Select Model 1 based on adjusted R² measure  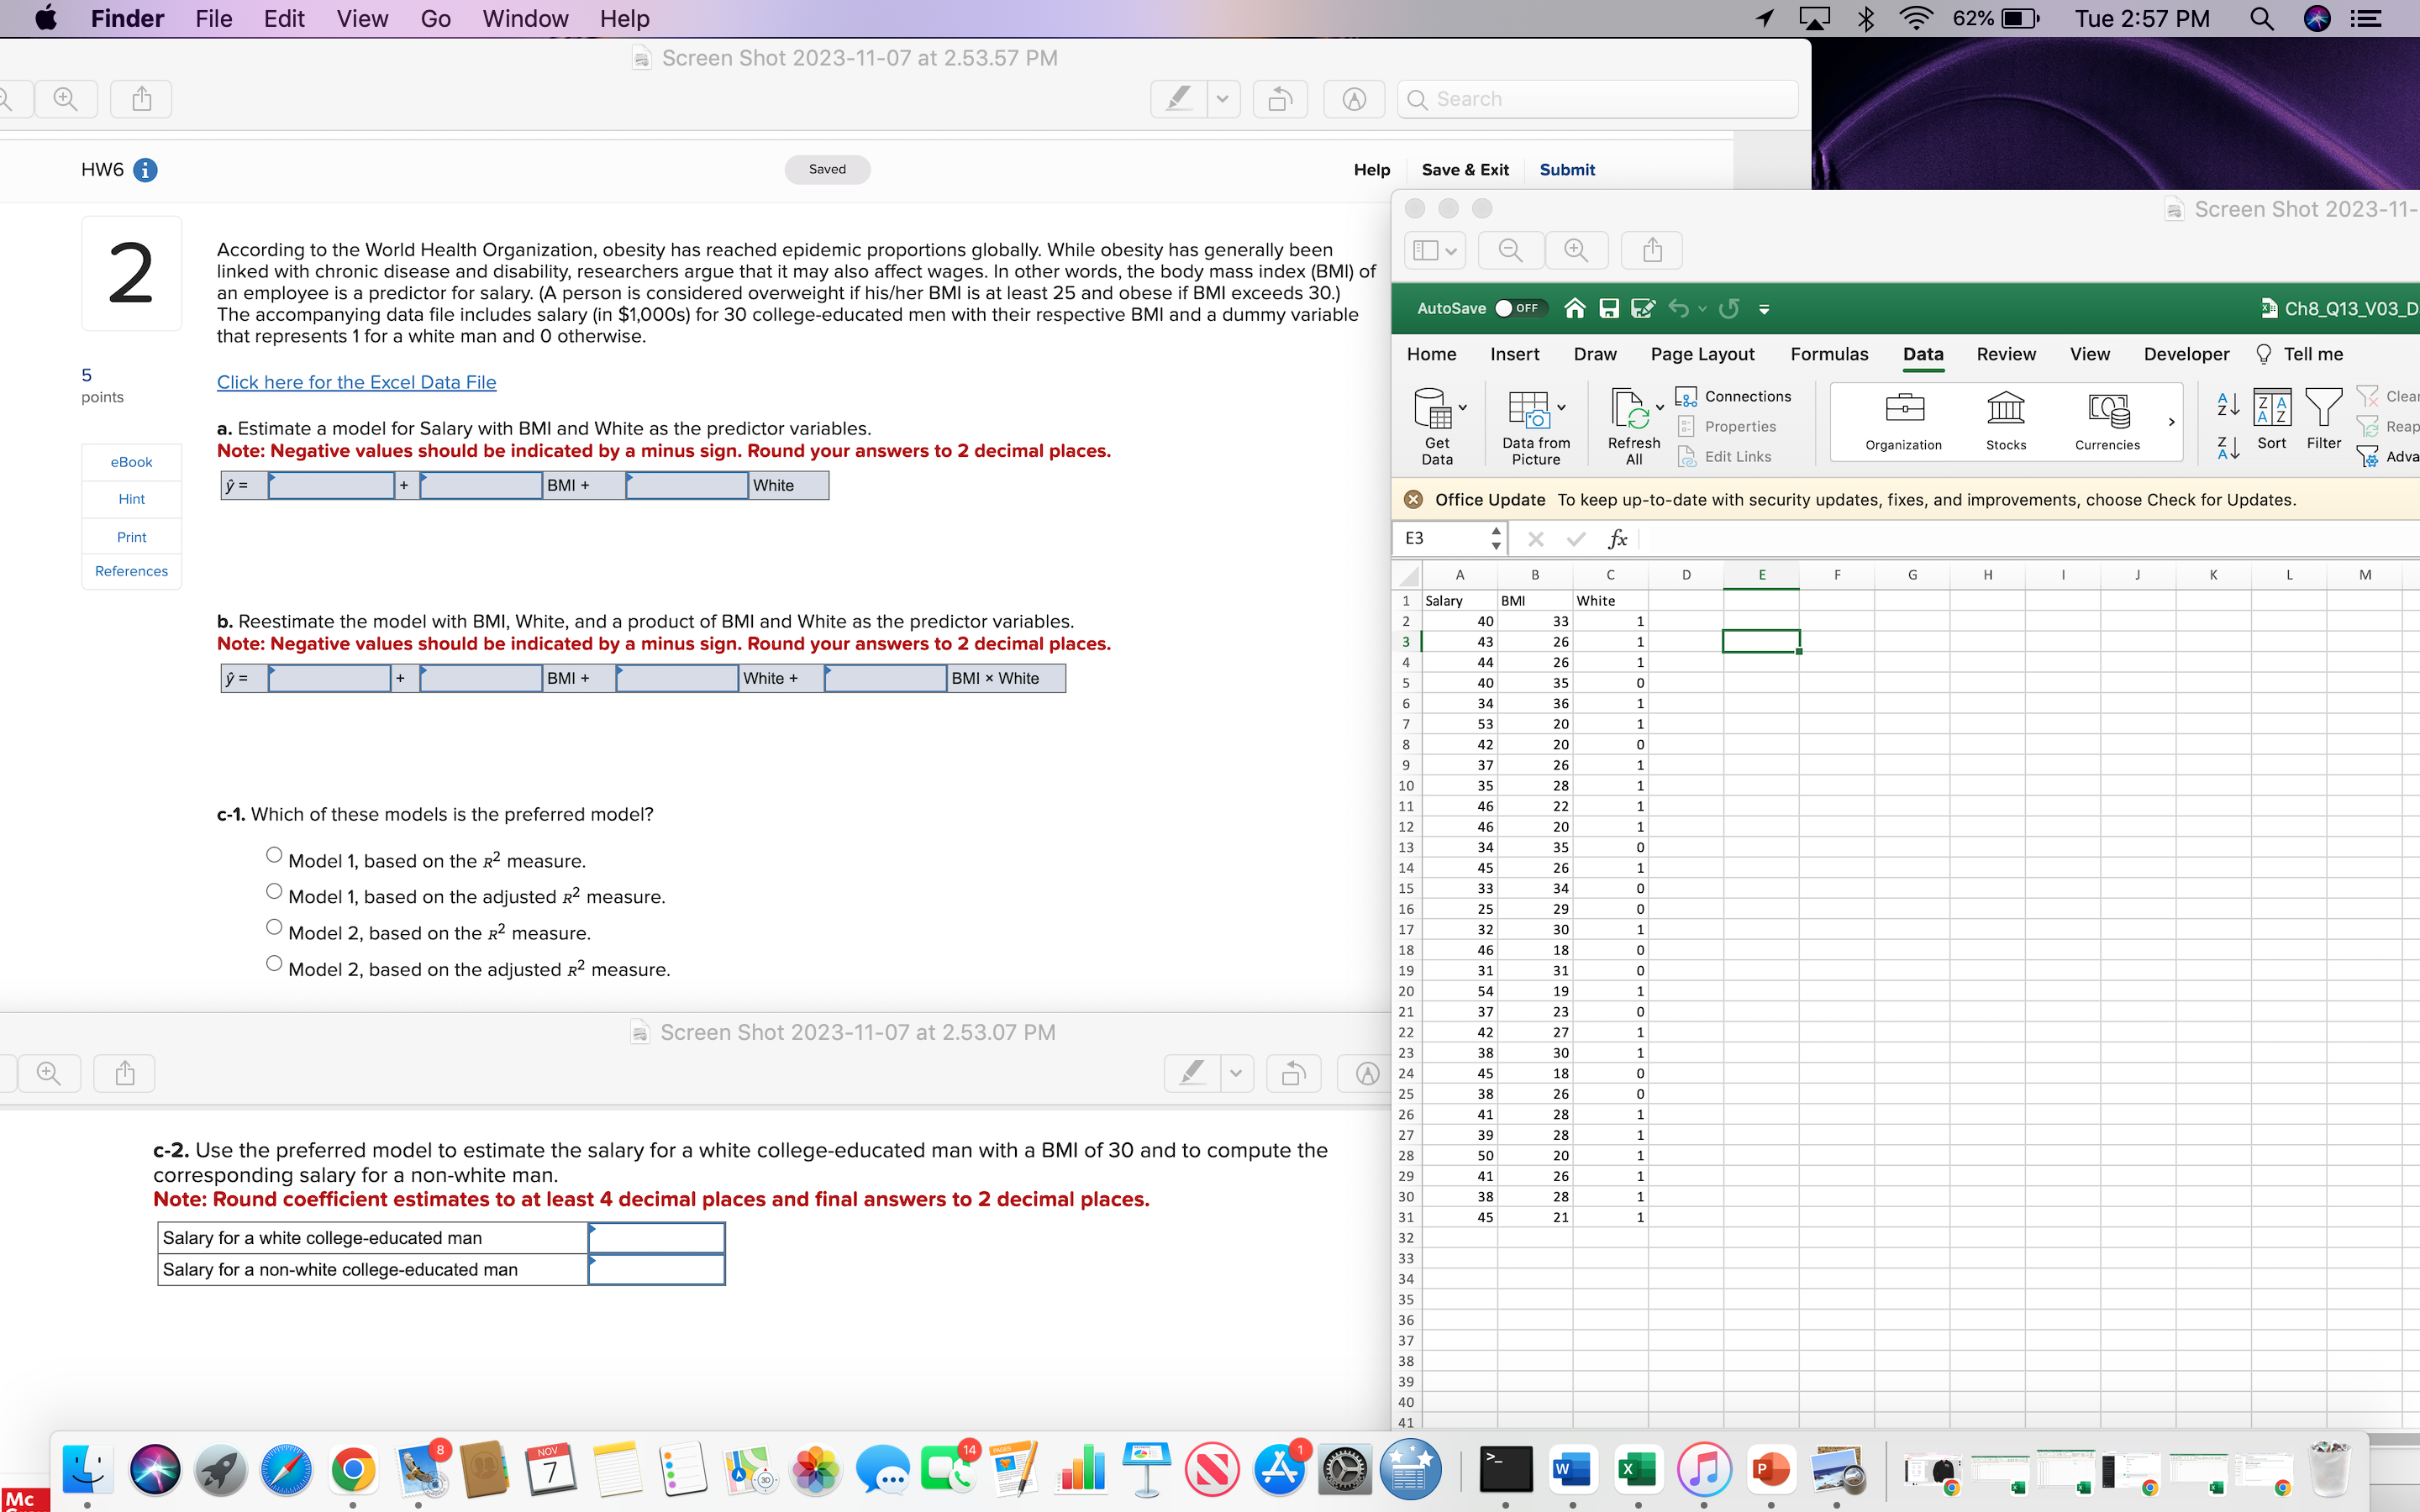coord(274,891)
